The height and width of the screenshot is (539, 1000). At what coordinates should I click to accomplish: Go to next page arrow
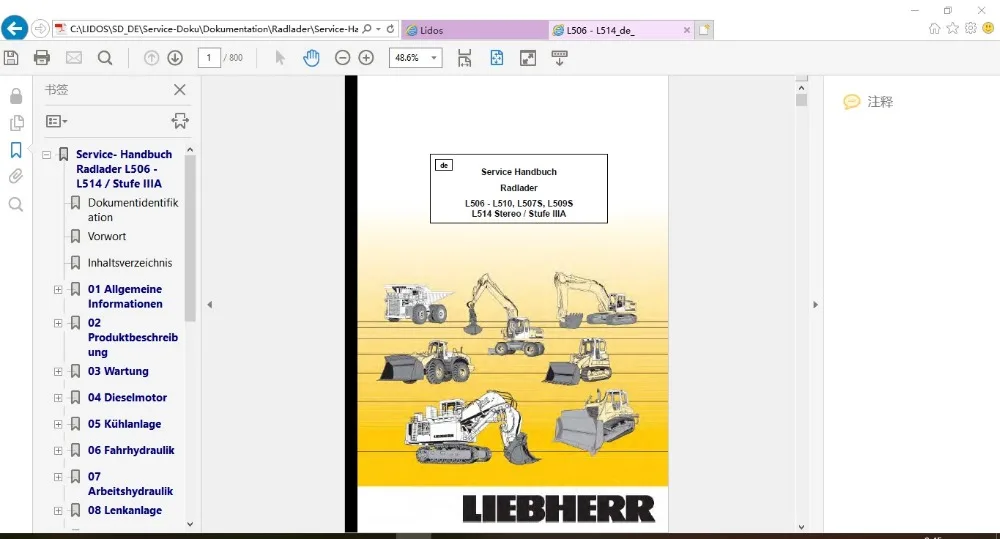(x=175, y=58)
